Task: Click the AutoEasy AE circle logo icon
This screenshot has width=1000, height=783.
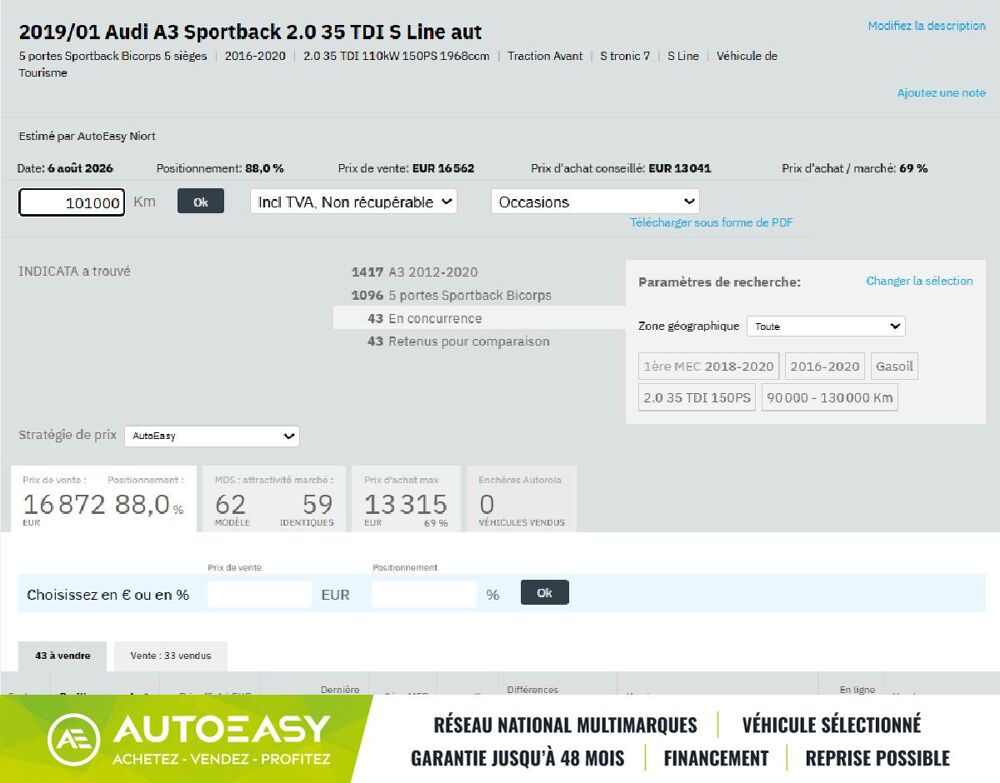Action: click(74, 740)
